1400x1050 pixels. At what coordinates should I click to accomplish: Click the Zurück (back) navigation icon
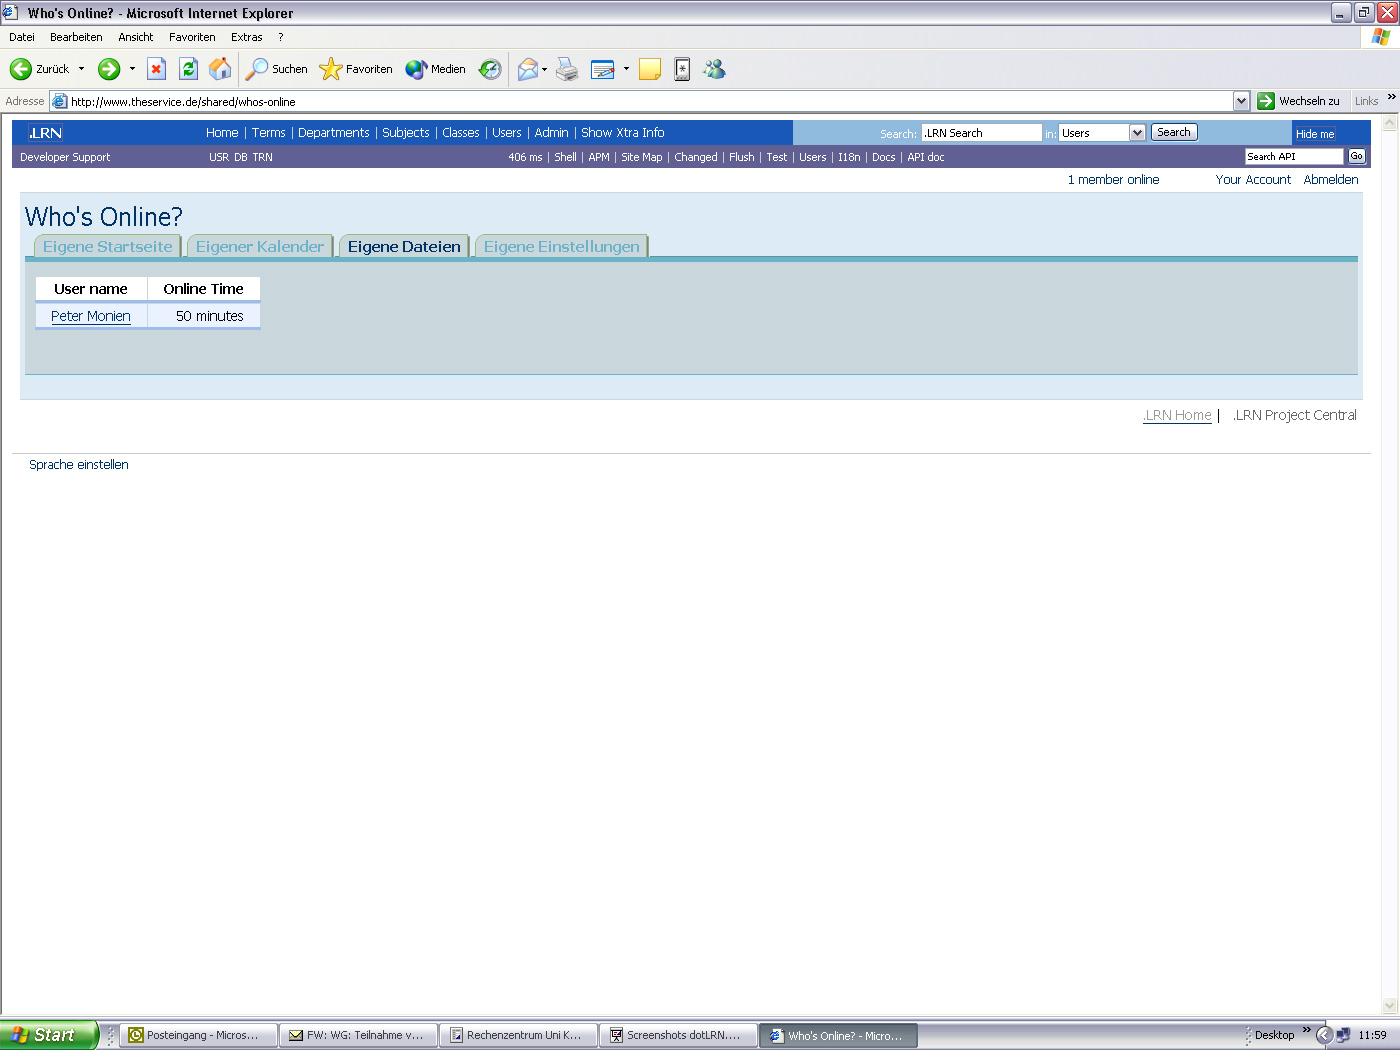21,69
